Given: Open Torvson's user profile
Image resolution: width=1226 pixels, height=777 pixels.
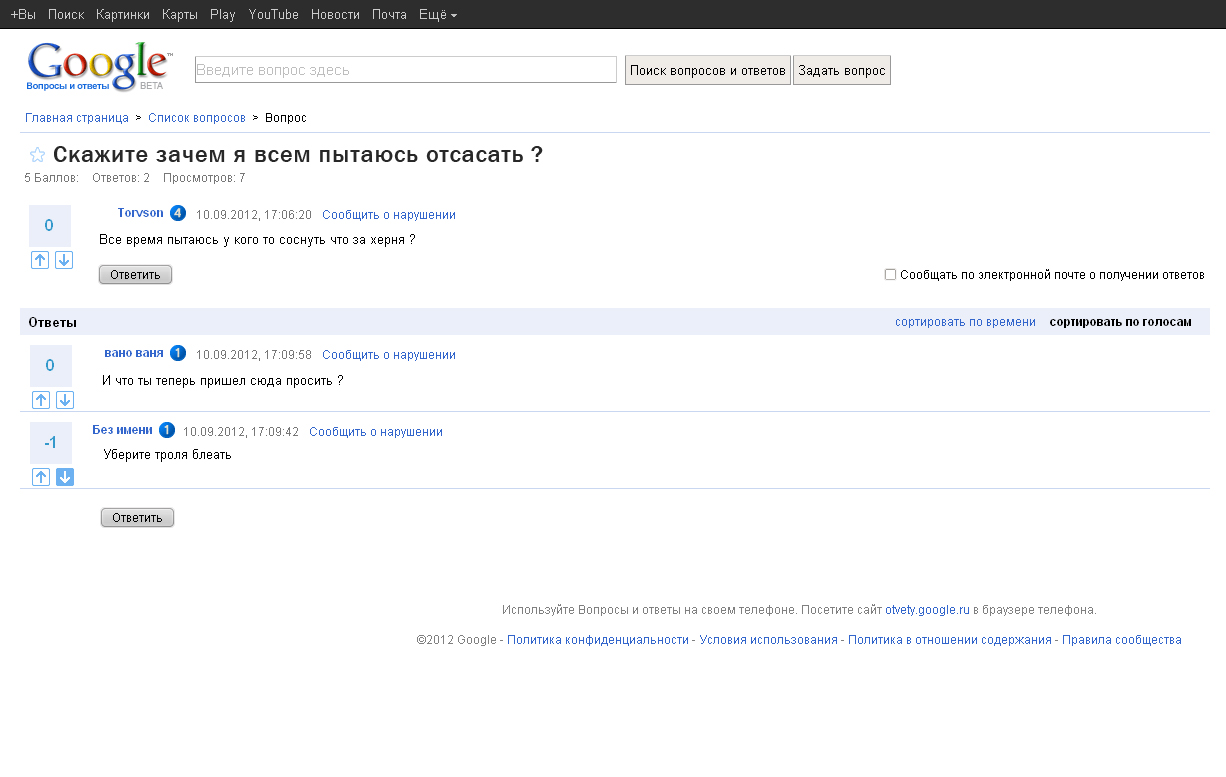Looking at the screenshot, I should (x=141, y=213).
